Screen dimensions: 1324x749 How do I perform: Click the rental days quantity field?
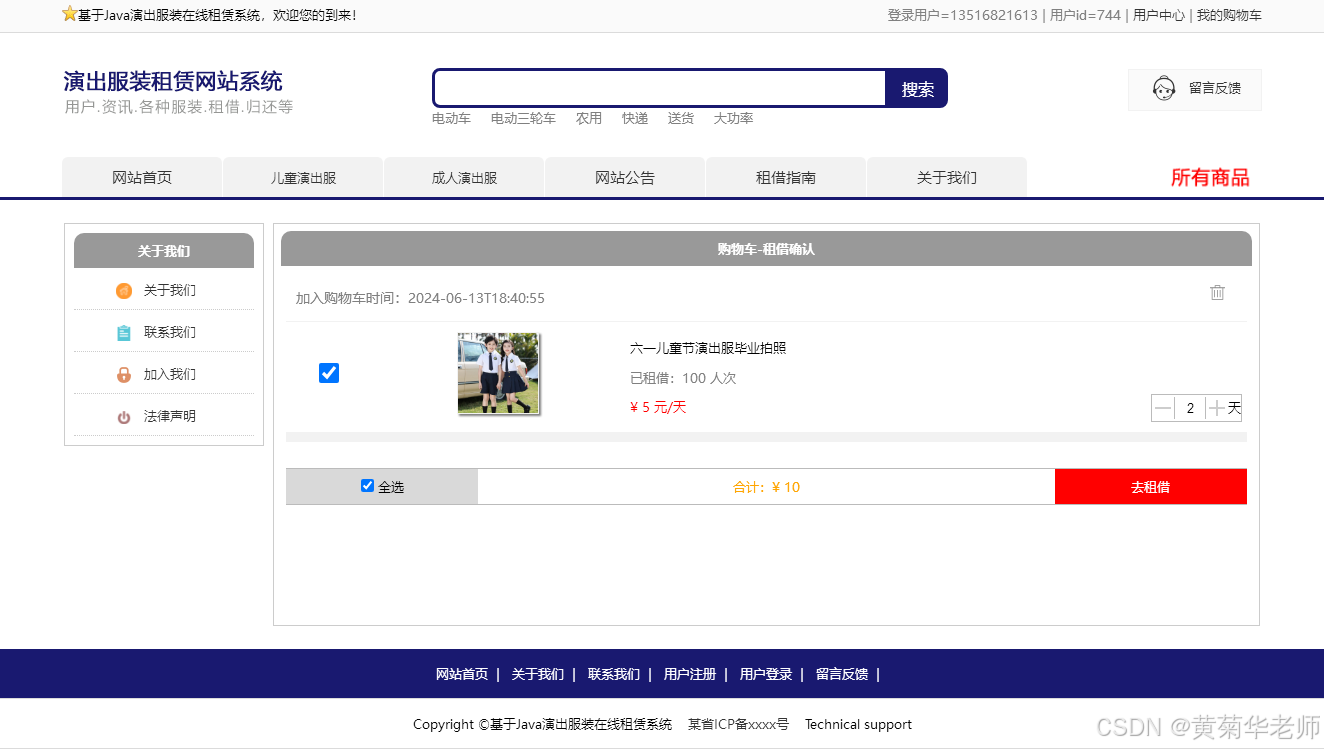coord(1190,408)
